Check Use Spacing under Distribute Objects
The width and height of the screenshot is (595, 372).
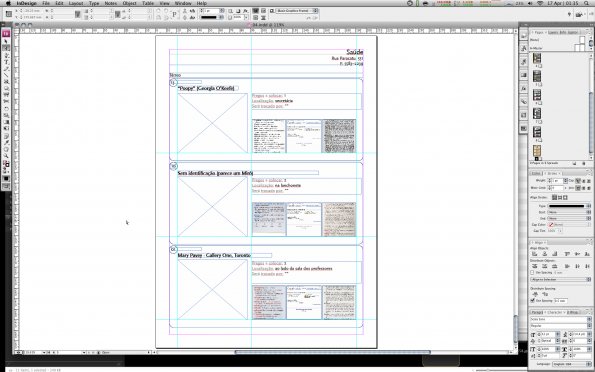point(532,273)
